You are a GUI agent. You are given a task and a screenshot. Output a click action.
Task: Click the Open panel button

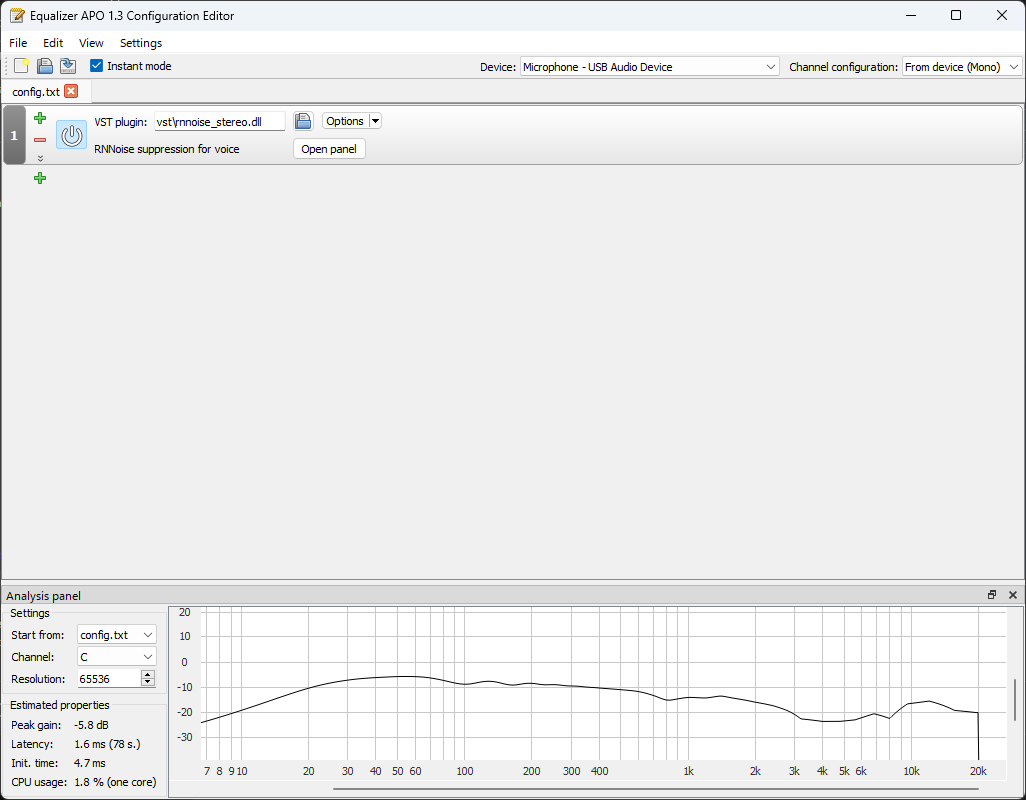pos(329,149)
